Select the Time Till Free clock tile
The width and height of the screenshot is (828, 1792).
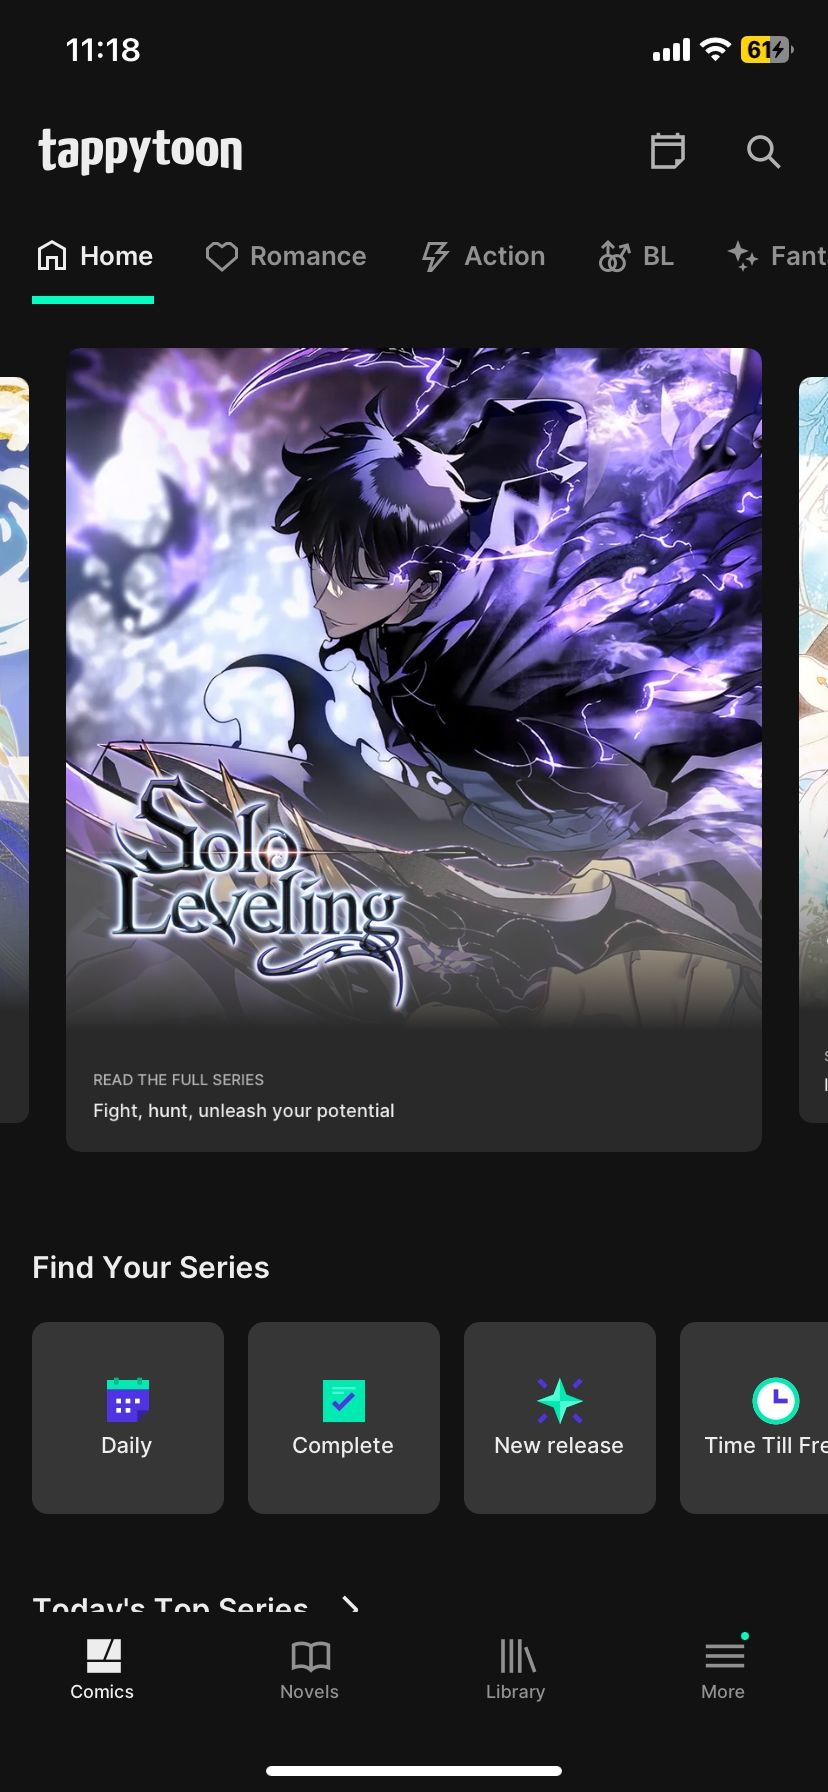tap(754, 1418)
